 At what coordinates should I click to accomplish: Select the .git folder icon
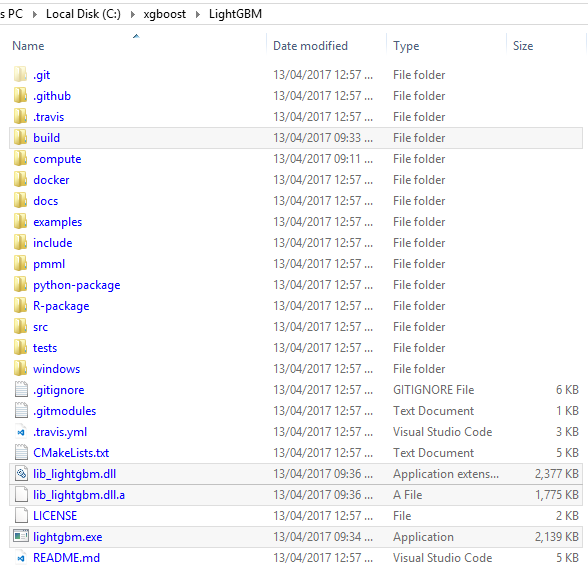pos(21,74)
